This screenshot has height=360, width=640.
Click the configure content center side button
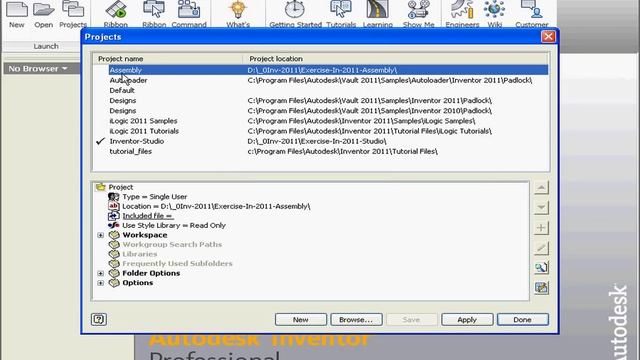541,288
